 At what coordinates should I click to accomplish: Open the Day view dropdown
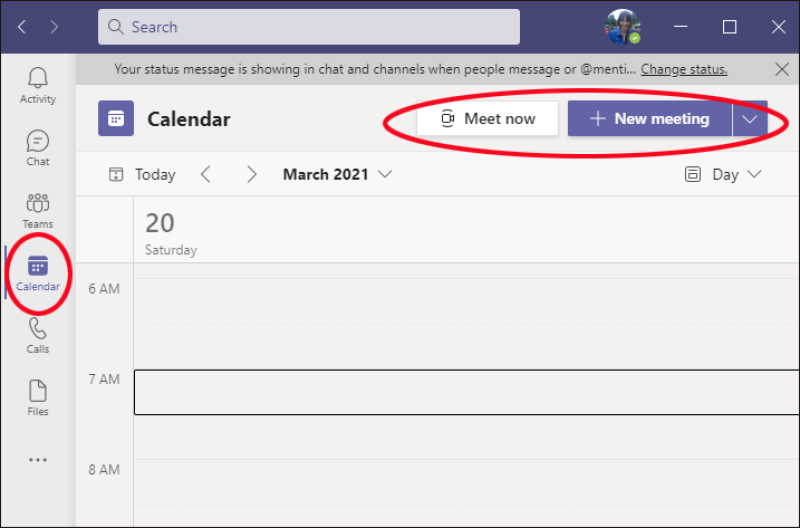[723, 174]
